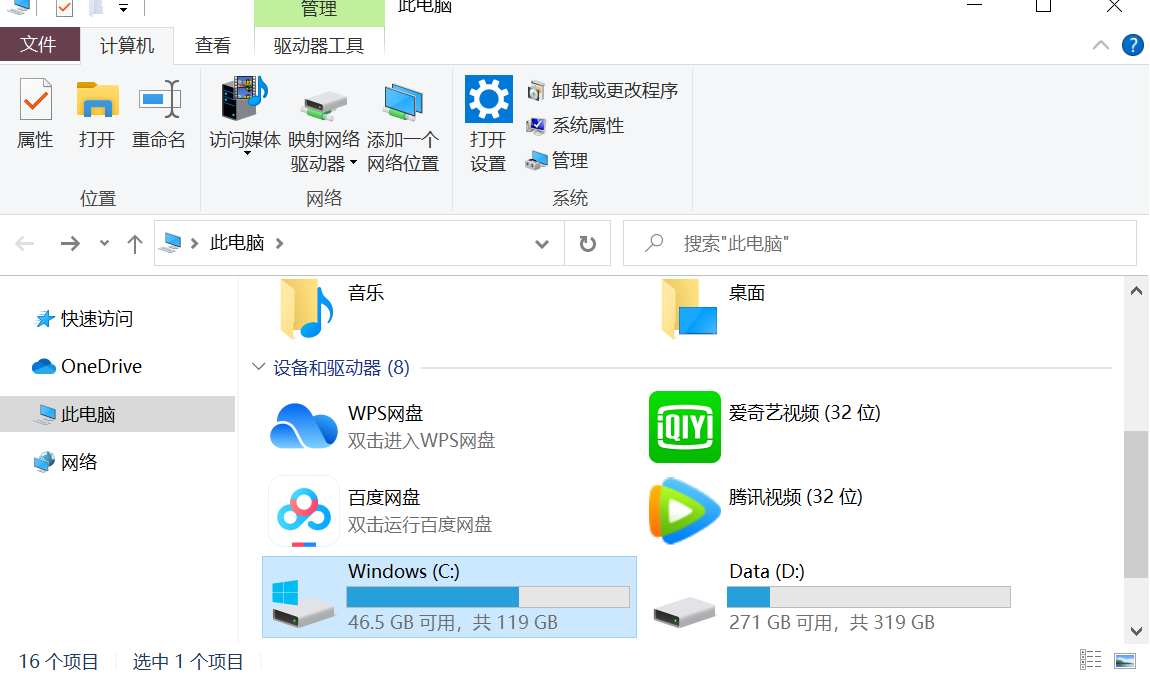
Task: Click the 选中 1 个项目 status text
Action: pyautogui.click(x=188, y=661)
